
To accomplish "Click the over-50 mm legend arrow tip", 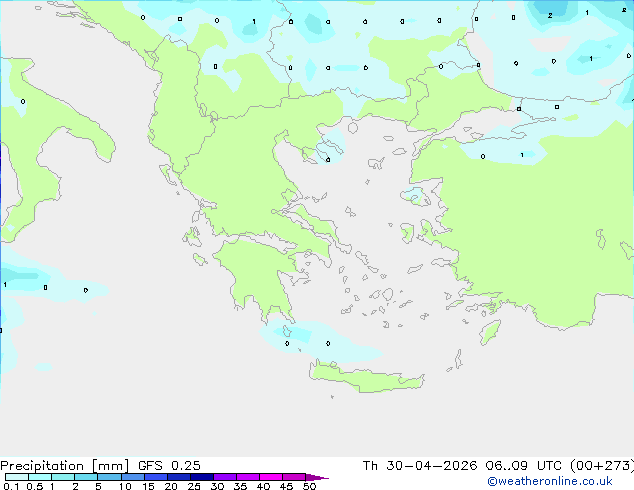I will [x=317, y=477].
